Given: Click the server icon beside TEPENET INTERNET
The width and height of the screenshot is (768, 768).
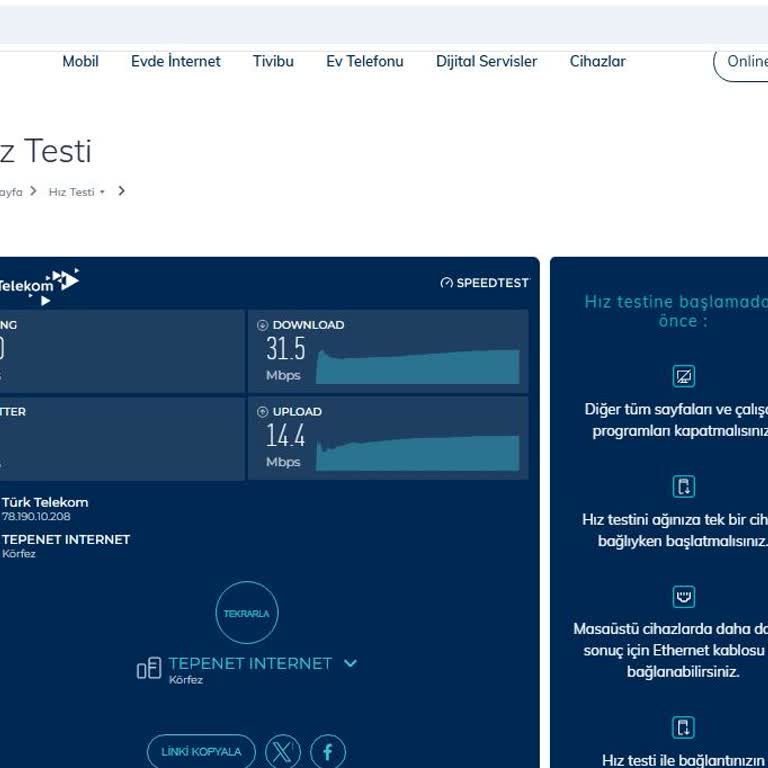Looking at the screenshot, I should coord(148,668).
